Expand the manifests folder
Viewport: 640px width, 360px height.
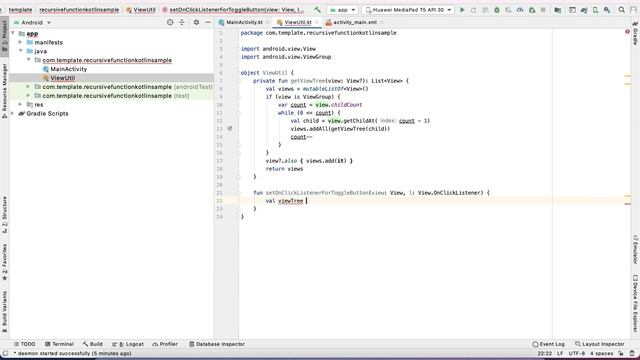20,42
